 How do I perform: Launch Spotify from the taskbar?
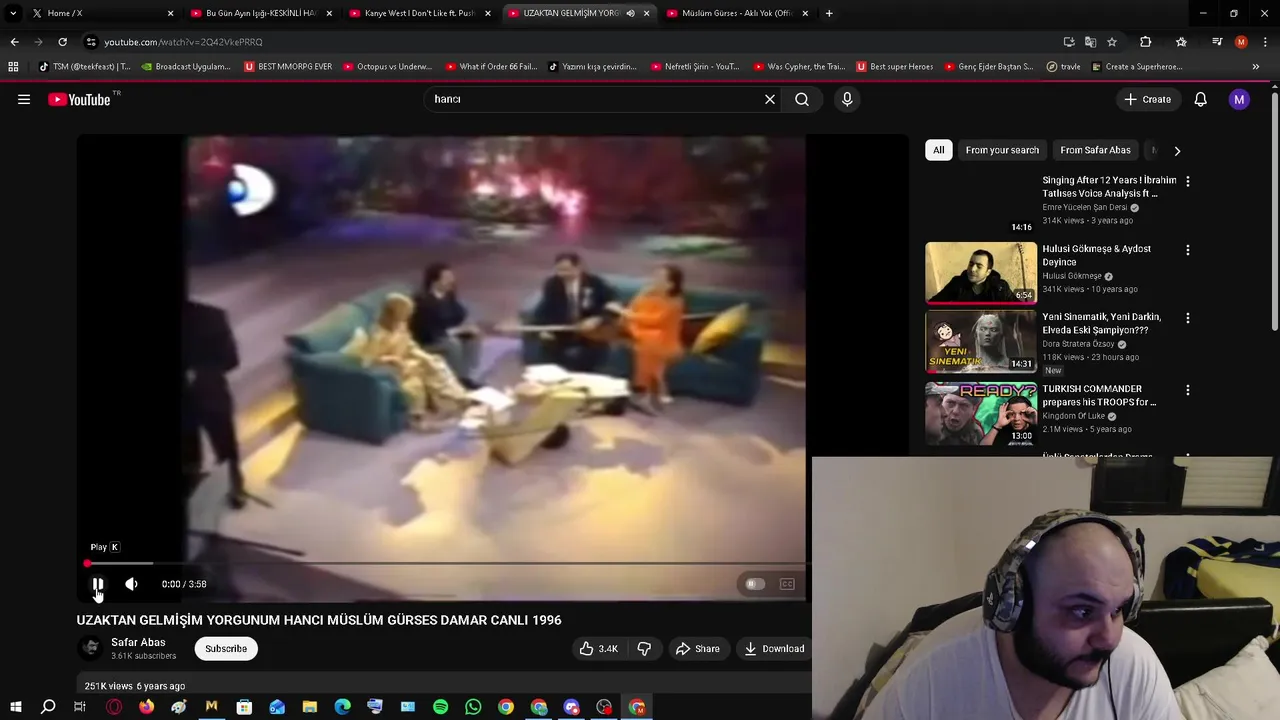pyautogui.click(x=440, y=707)
